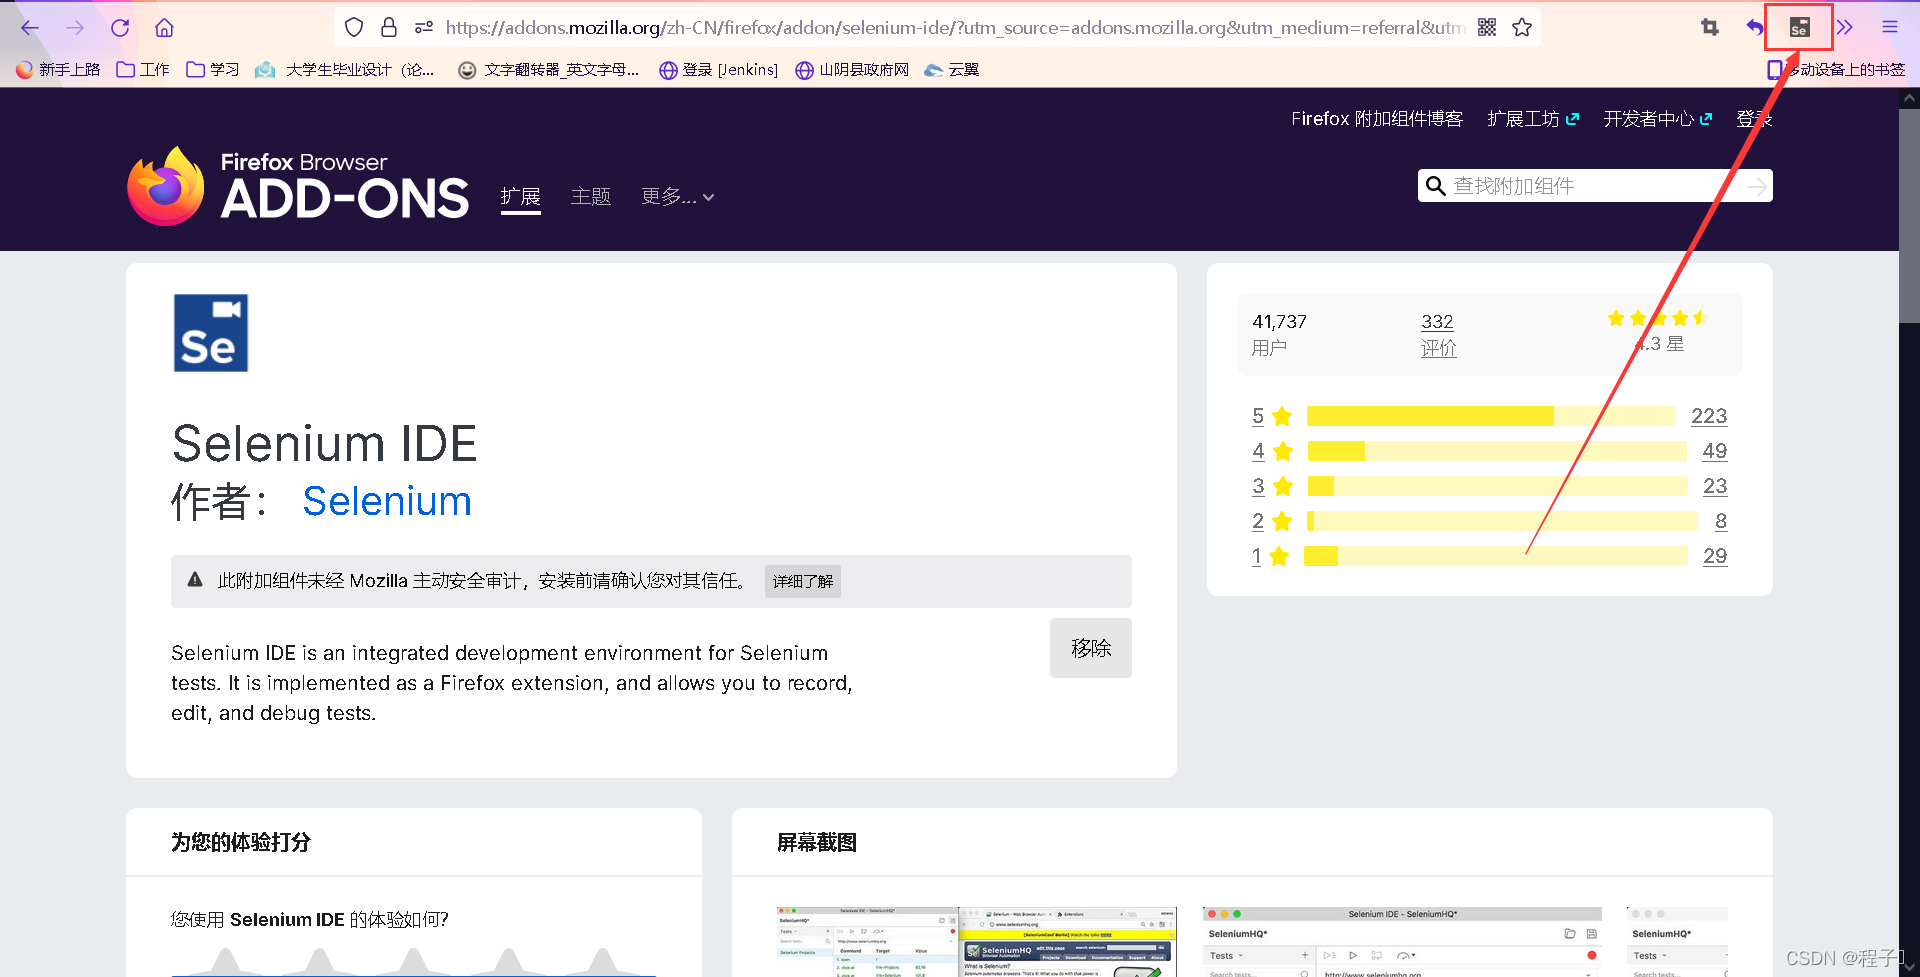Click the QR code icon in address bar

coord(1487,27)
